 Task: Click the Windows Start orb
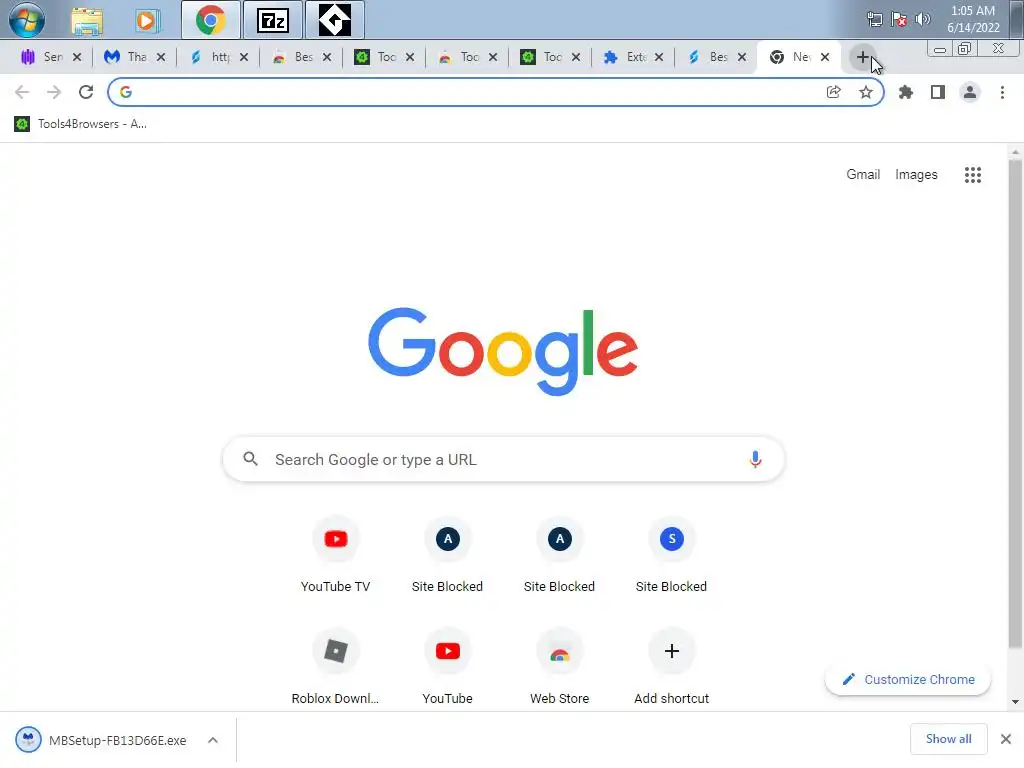pos(27,20)
